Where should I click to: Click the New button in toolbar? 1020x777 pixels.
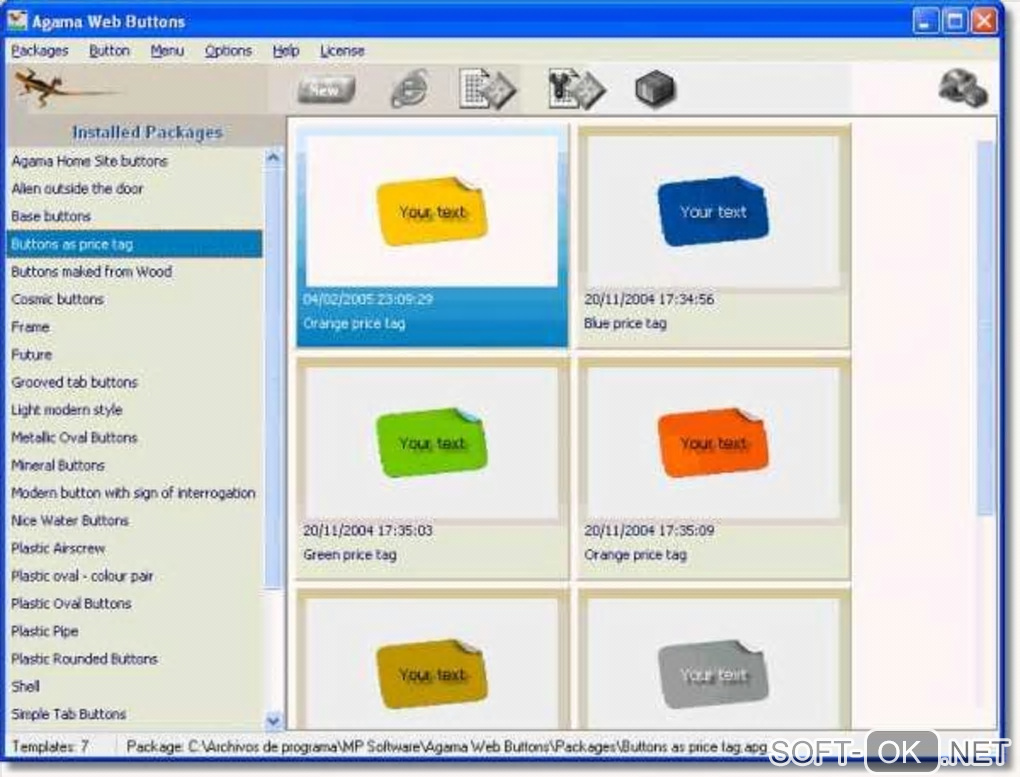pyautogui.click(x=327, y=89)
